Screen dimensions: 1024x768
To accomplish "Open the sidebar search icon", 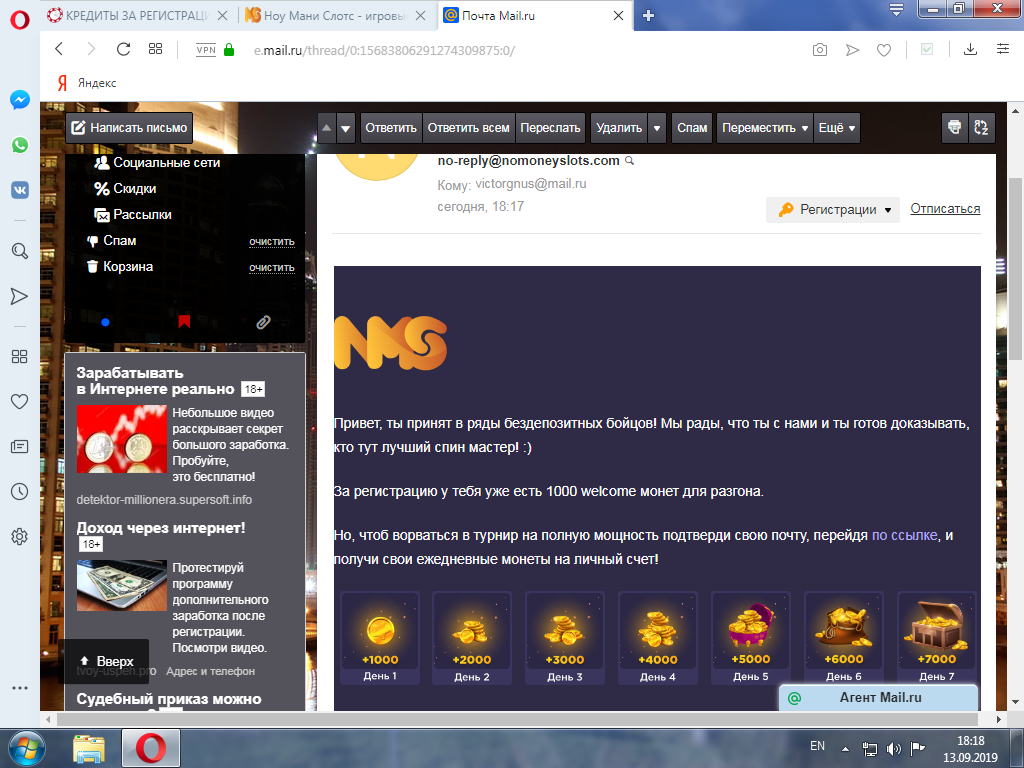I will (20, 251).
